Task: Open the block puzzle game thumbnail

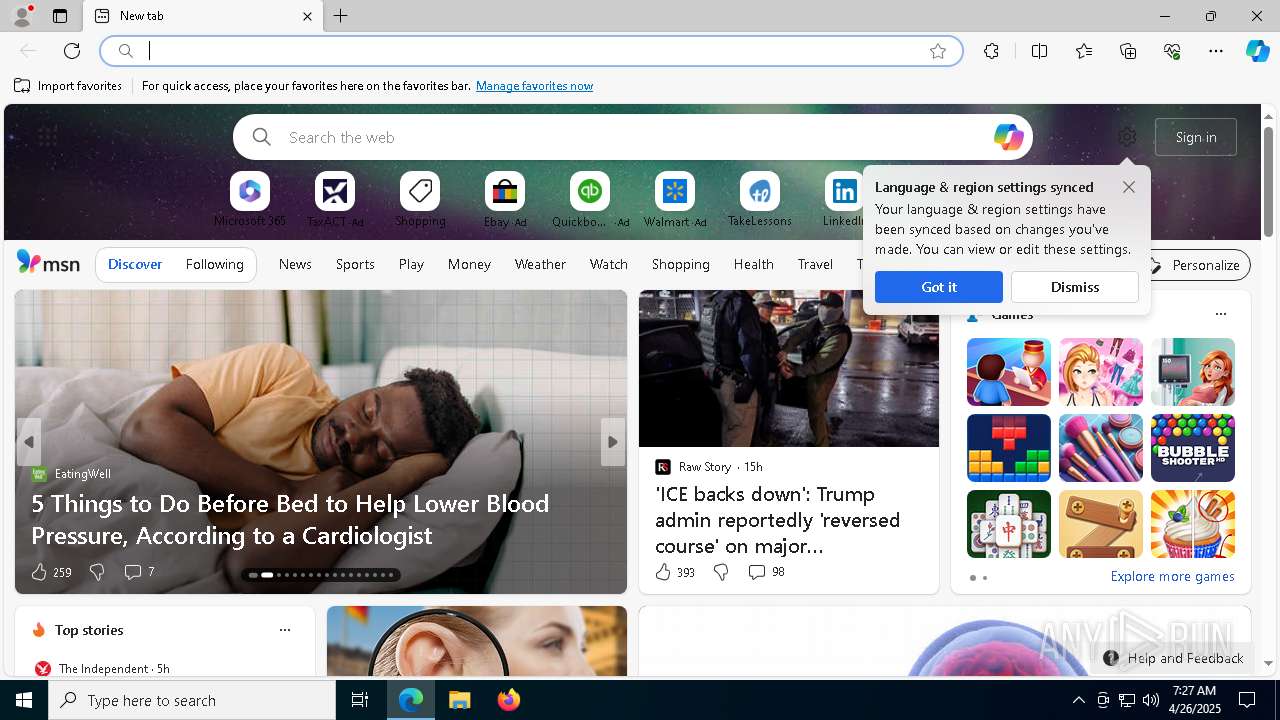Action: click(1009, 448)
